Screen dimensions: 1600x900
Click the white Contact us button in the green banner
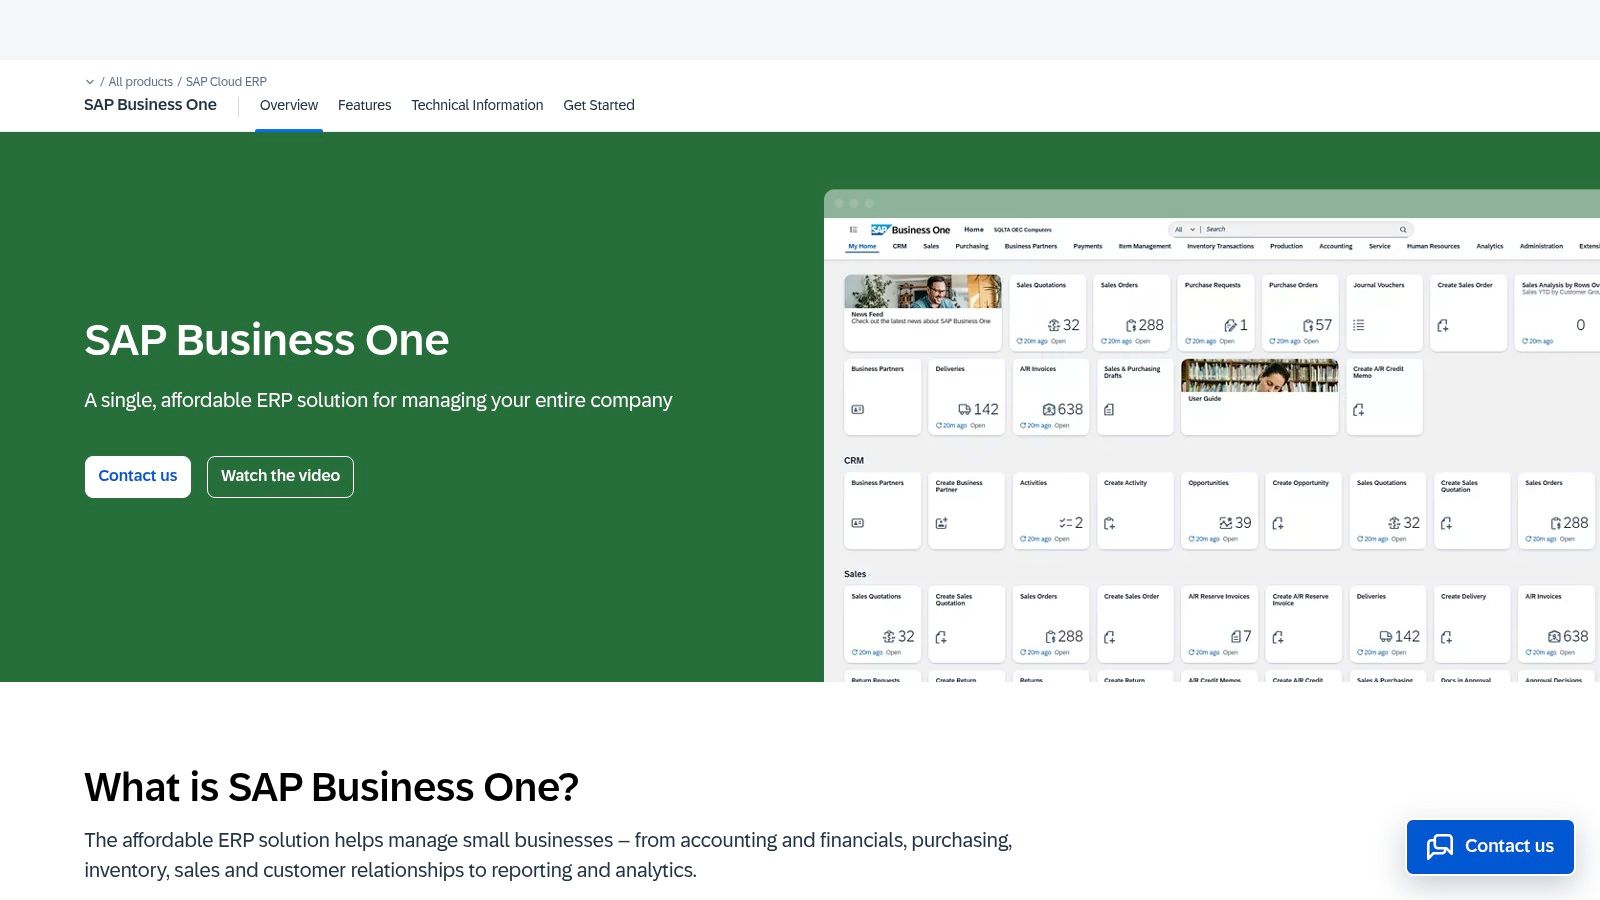(x=138, y=476)
